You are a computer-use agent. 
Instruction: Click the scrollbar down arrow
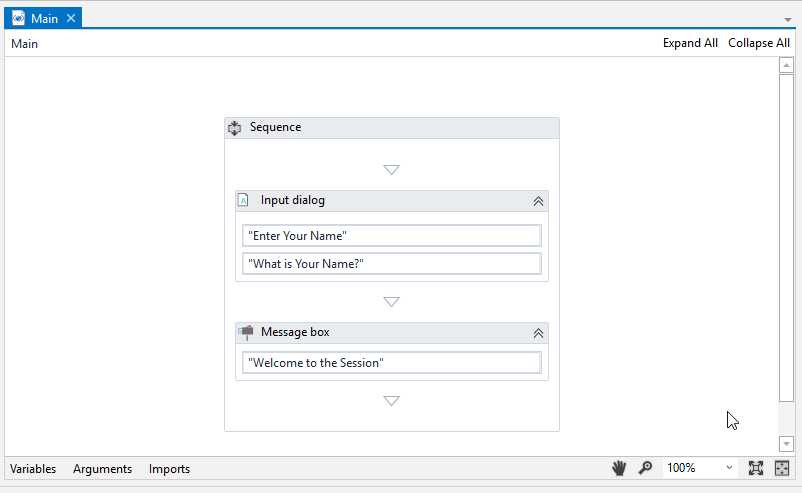click(786, 444)
